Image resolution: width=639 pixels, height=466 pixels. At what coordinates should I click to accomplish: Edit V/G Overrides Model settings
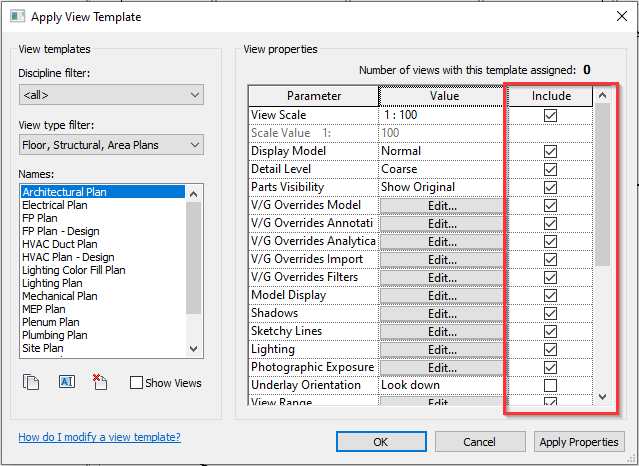click(x=442, y=205)
